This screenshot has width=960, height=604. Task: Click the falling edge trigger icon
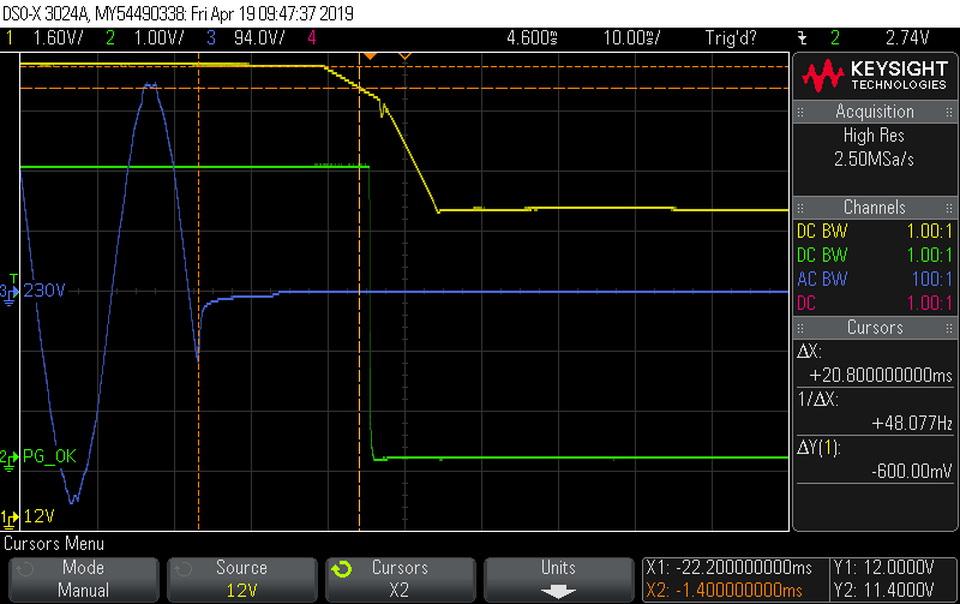coord(802,38)
